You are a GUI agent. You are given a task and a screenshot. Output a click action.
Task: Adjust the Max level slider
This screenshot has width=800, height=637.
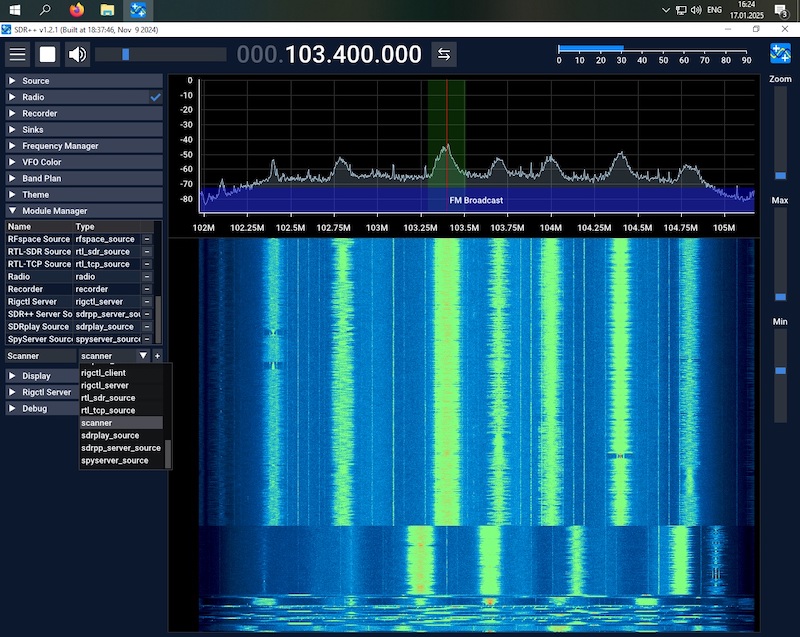click(780, 254)
